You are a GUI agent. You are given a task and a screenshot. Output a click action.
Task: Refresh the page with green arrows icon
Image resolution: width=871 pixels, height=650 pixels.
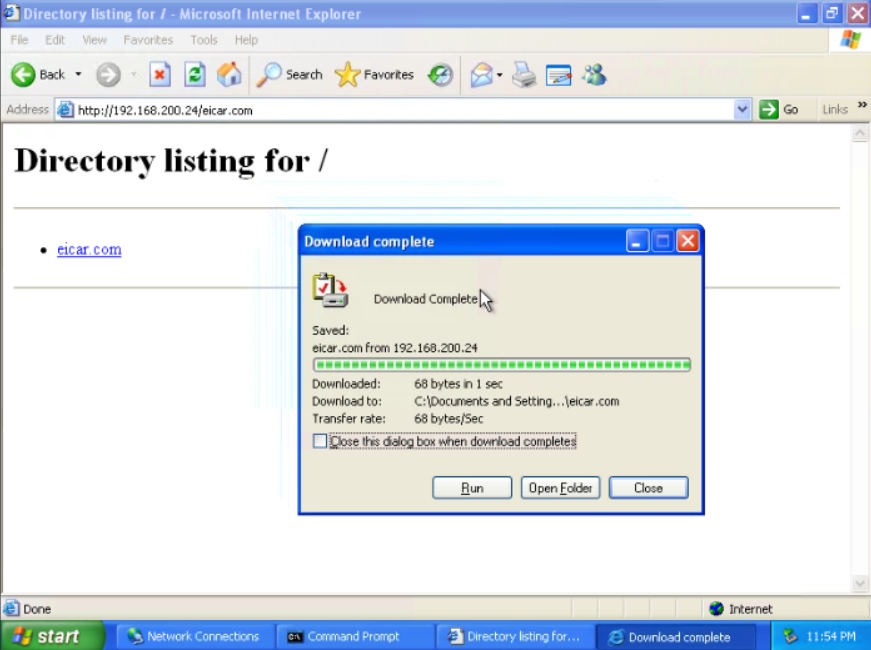click(194, 74)
